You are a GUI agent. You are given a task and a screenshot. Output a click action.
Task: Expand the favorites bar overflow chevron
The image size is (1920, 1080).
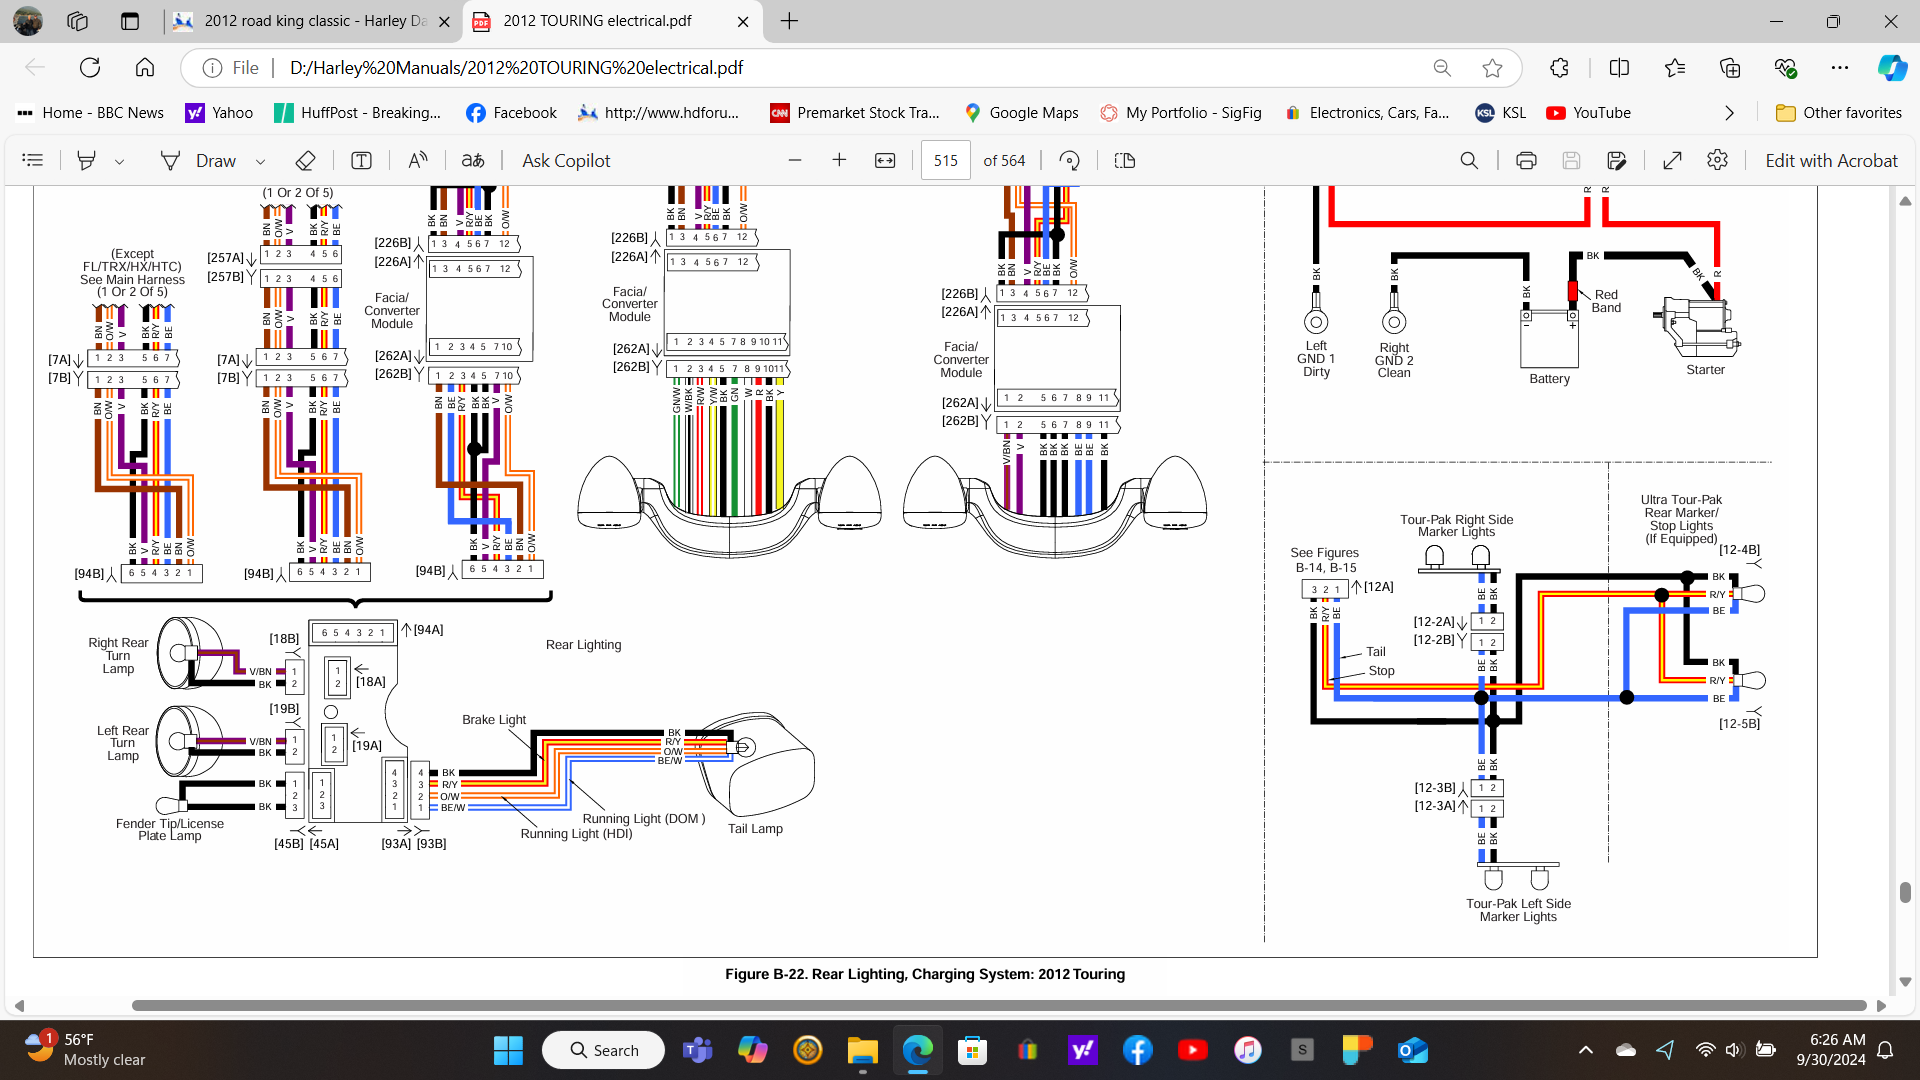(1729, 113)
